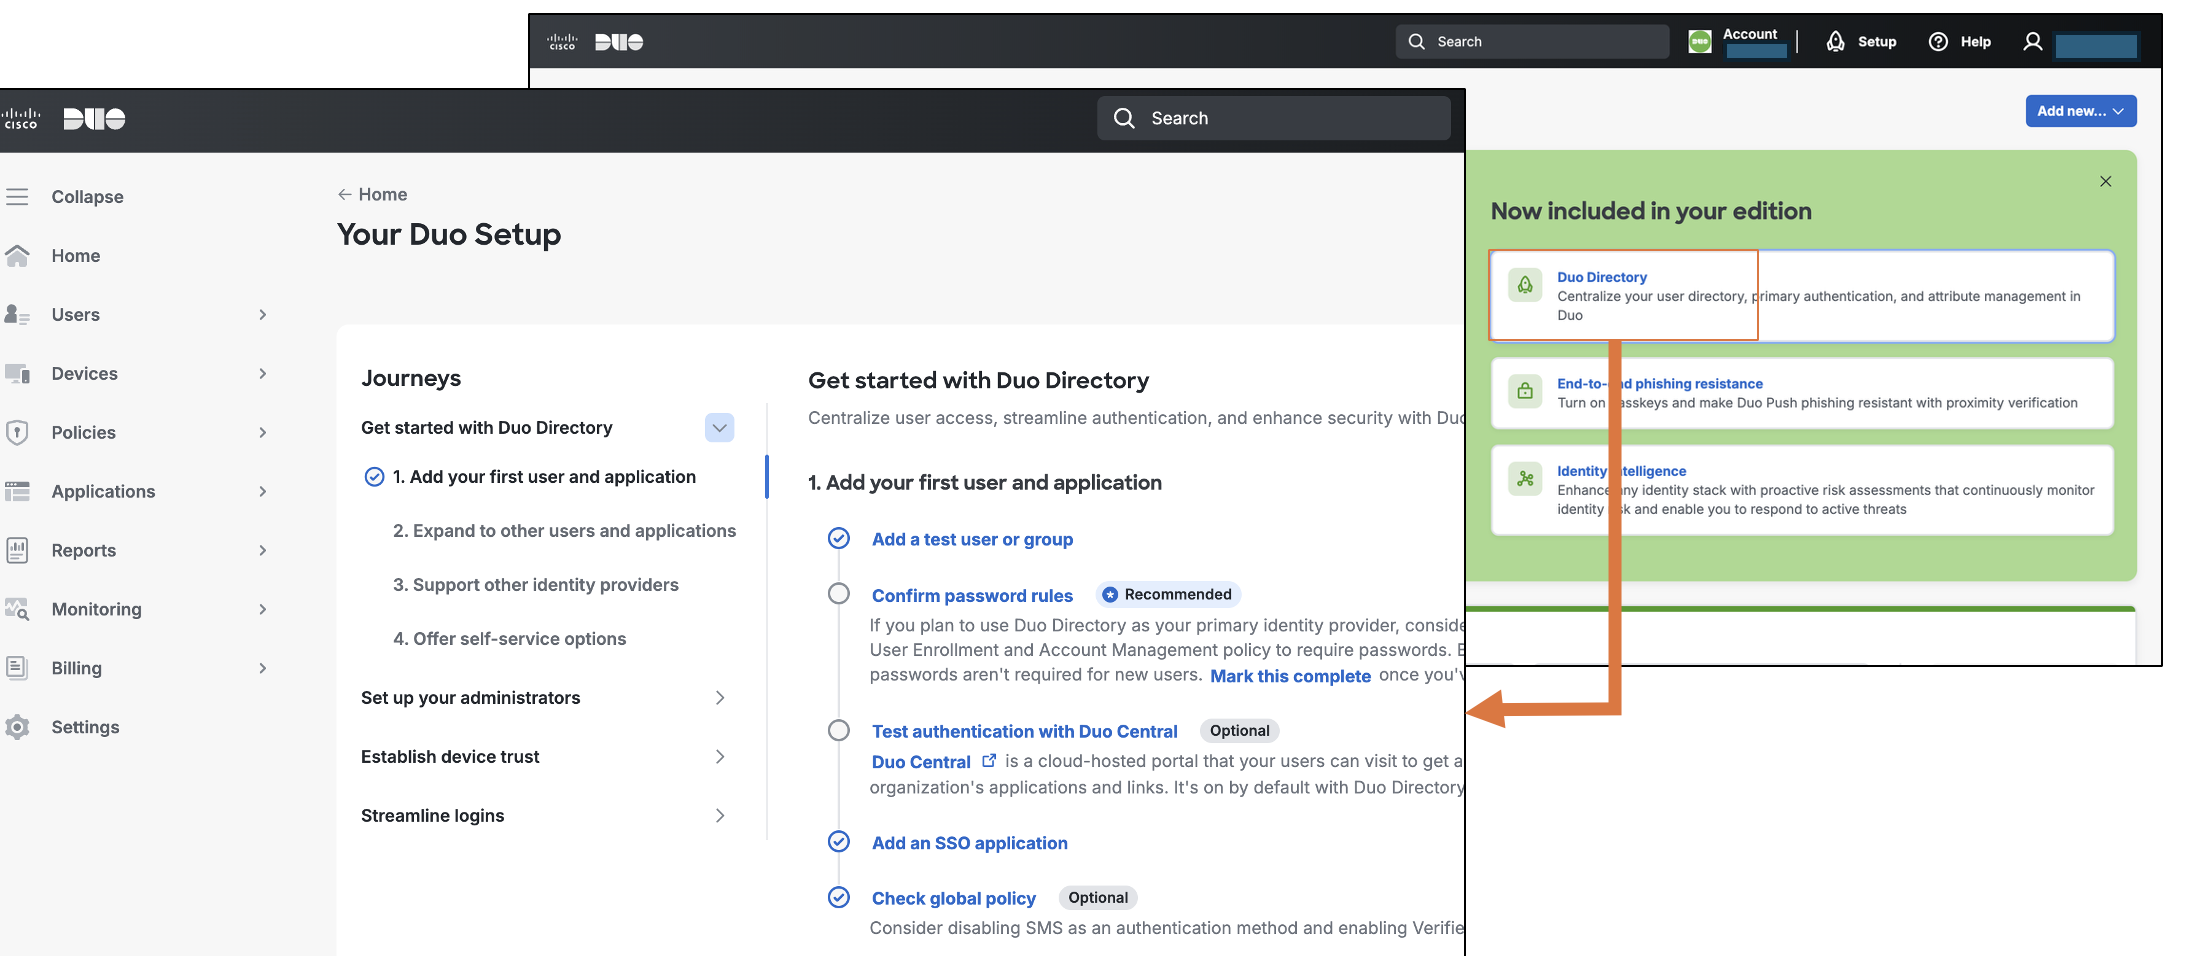Mark Test authentication with Duo Central circle
2196x956 pixels.
839,730
